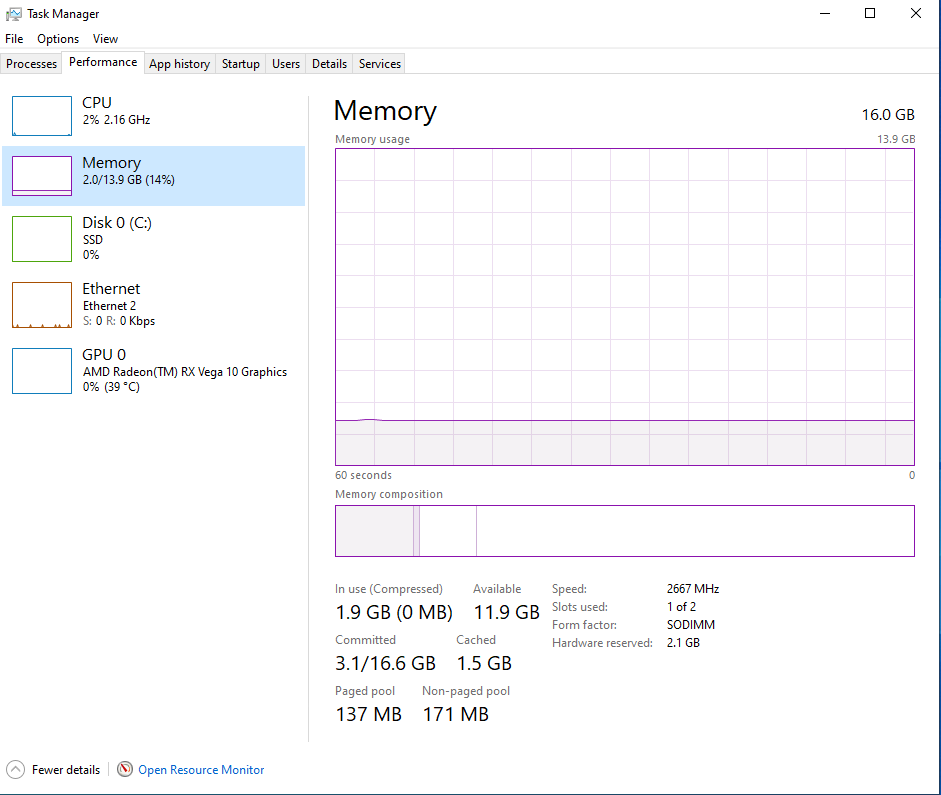The height and width of the screenshot is (795, 941).
Task: Select the GPU 0 mini graph thumbnail
Action: click(42, 371)
